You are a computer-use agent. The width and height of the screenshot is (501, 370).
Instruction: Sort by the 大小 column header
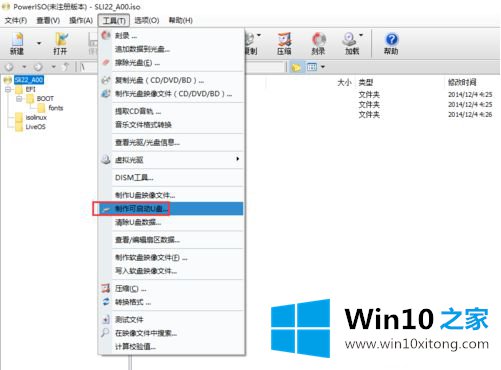click(344, 82)
